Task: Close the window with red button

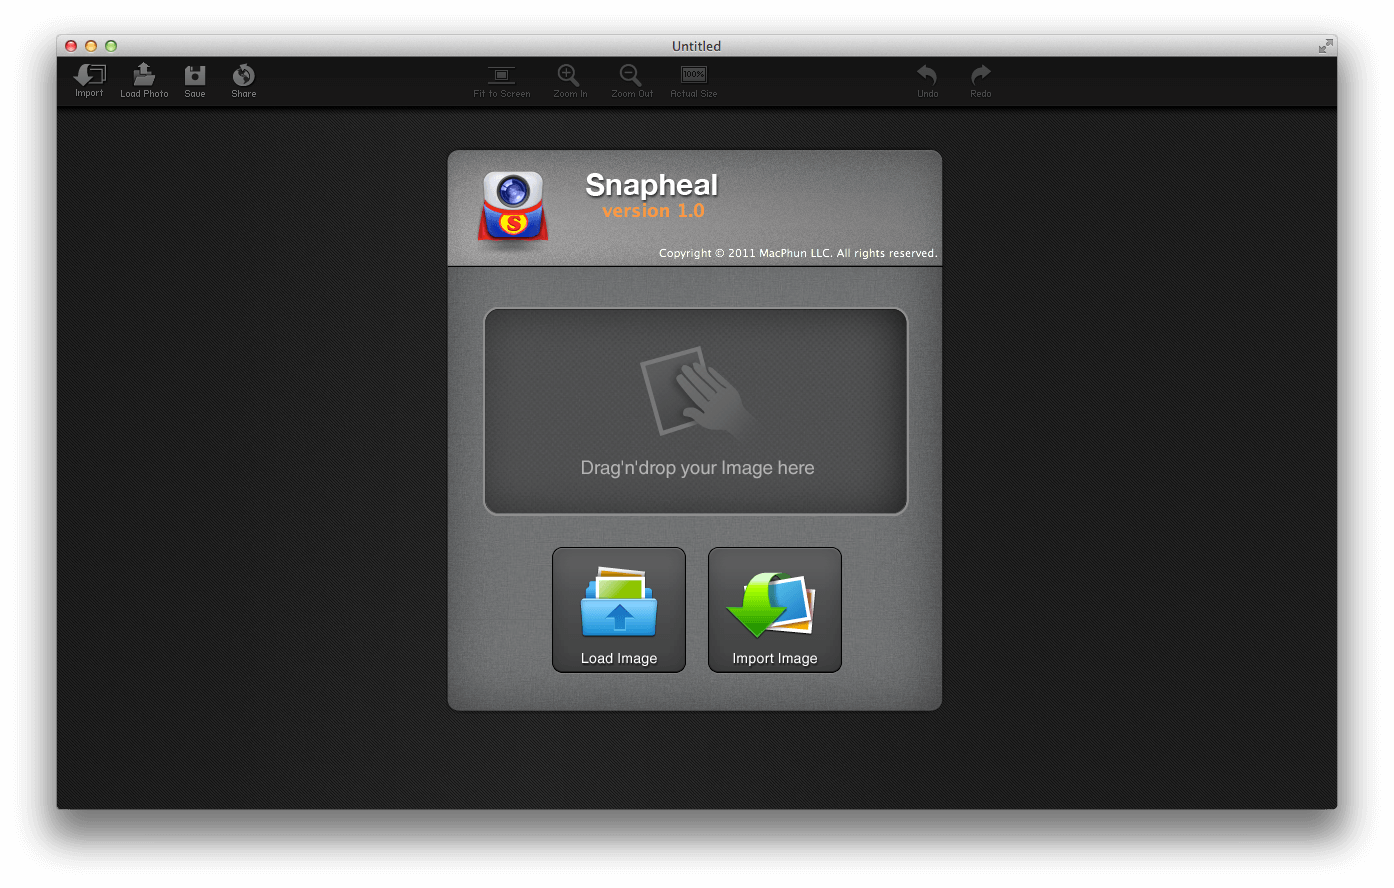Action: pos(71,46)
